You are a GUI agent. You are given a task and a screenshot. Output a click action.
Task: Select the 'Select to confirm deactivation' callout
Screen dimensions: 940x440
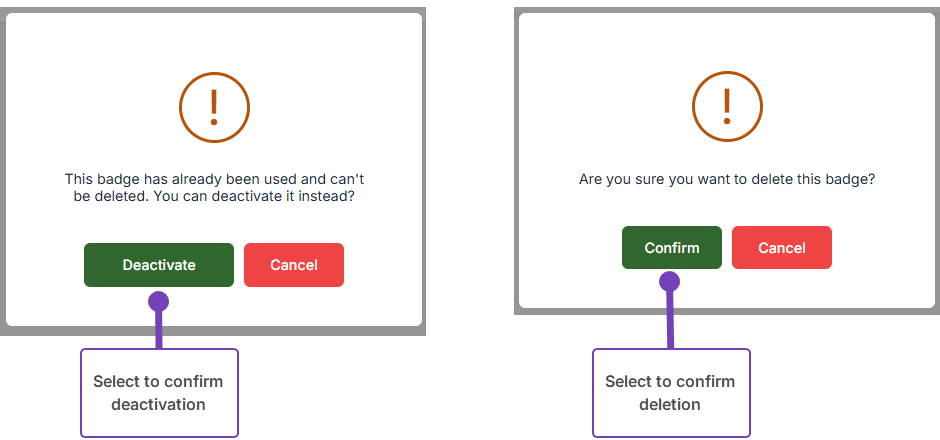[158, 393]
